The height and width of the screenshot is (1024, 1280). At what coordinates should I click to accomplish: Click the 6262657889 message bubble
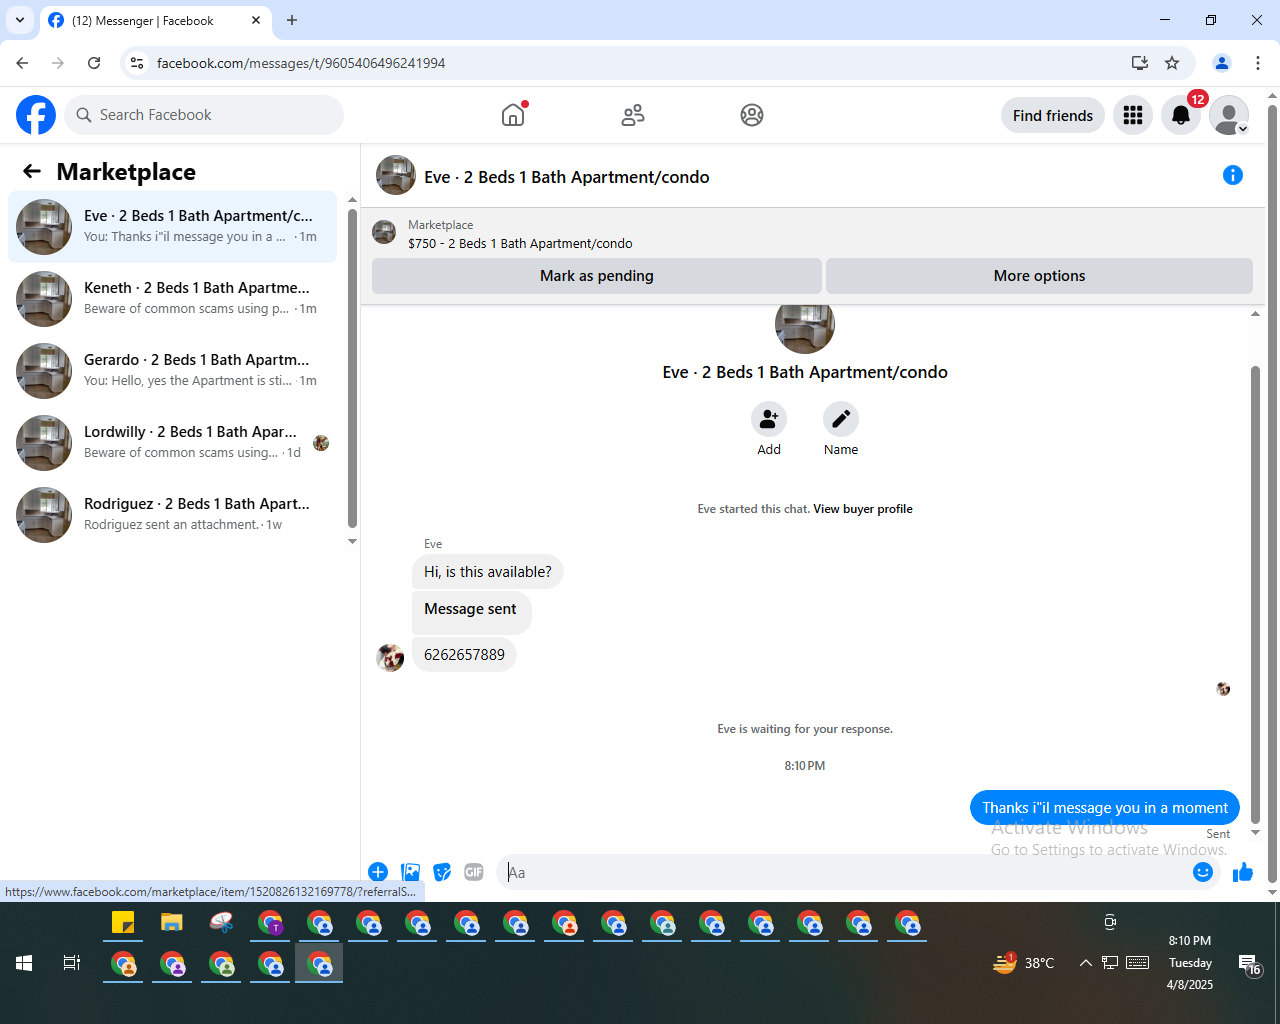pyautogui.click(x=464, y=655)
